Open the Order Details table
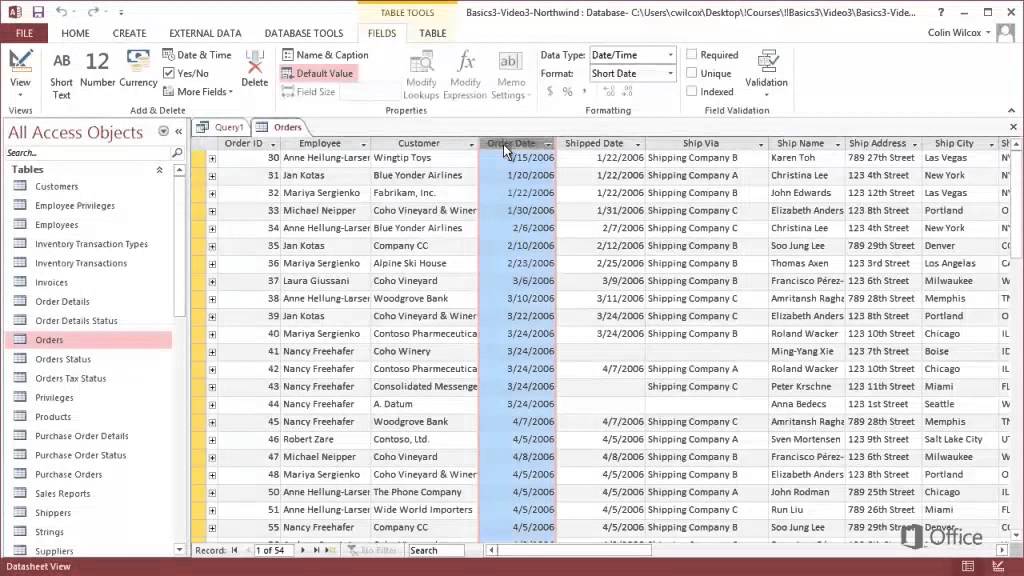Viewport: 1024px width, 576px height. click(62, 301)
